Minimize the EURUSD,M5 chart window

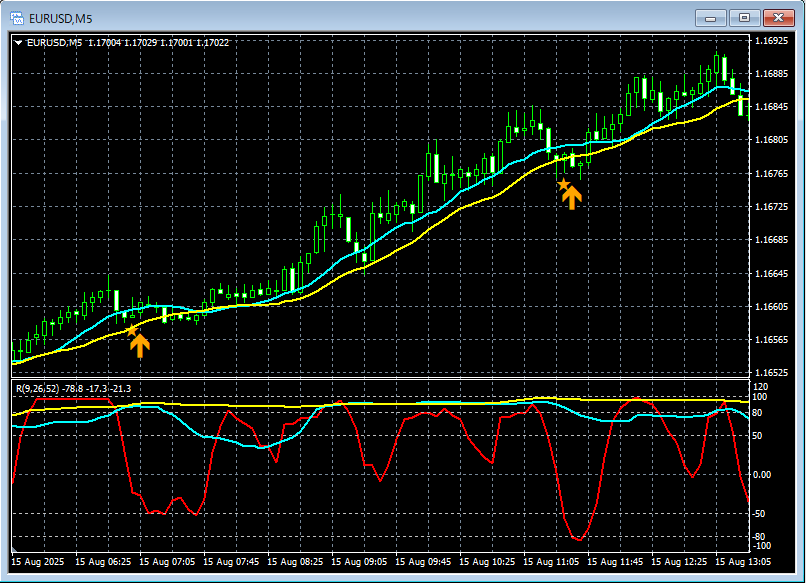711,19
